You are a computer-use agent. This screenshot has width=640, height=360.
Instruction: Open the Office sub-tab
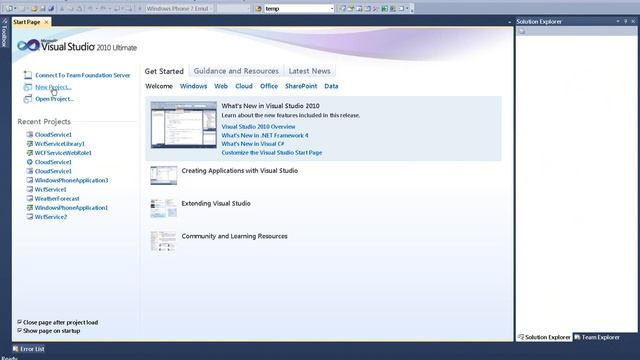click(269, 86)
